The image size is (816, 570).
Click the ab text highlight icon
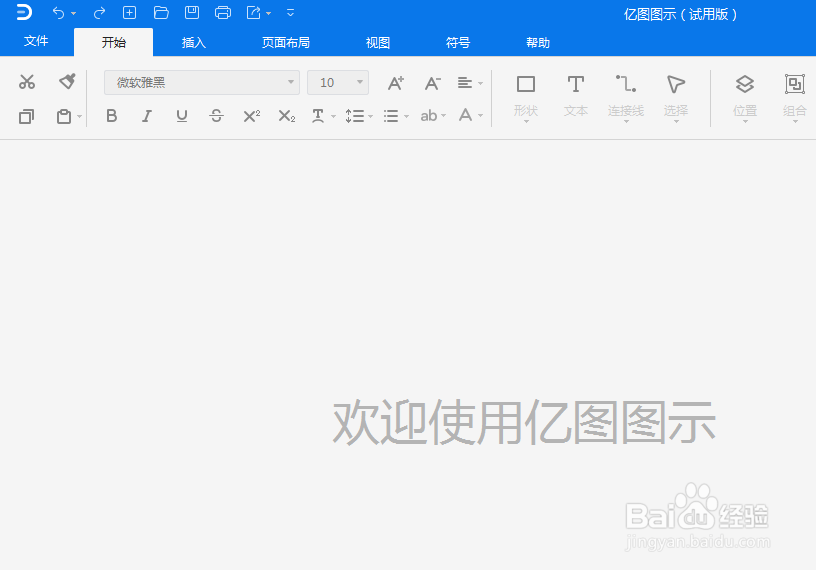(x=428, y=116)
